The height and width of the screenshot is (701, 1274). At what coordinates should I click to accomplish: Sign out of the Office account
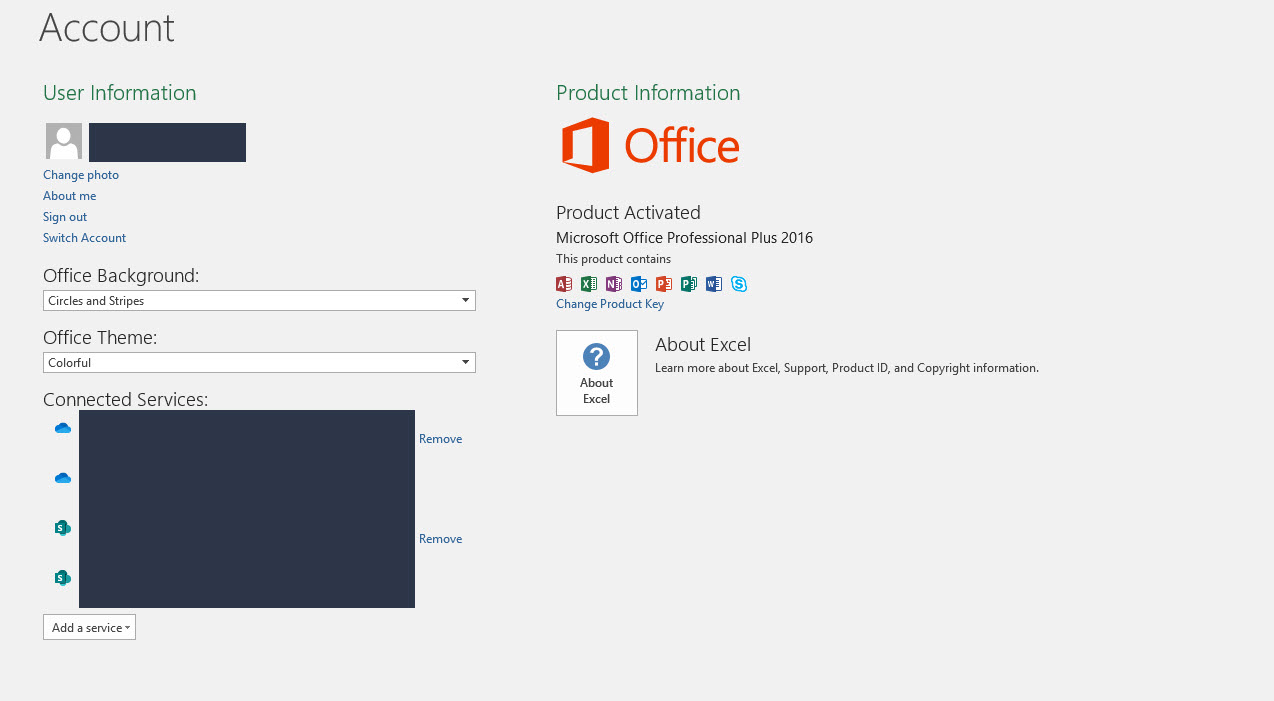[65, 217]
